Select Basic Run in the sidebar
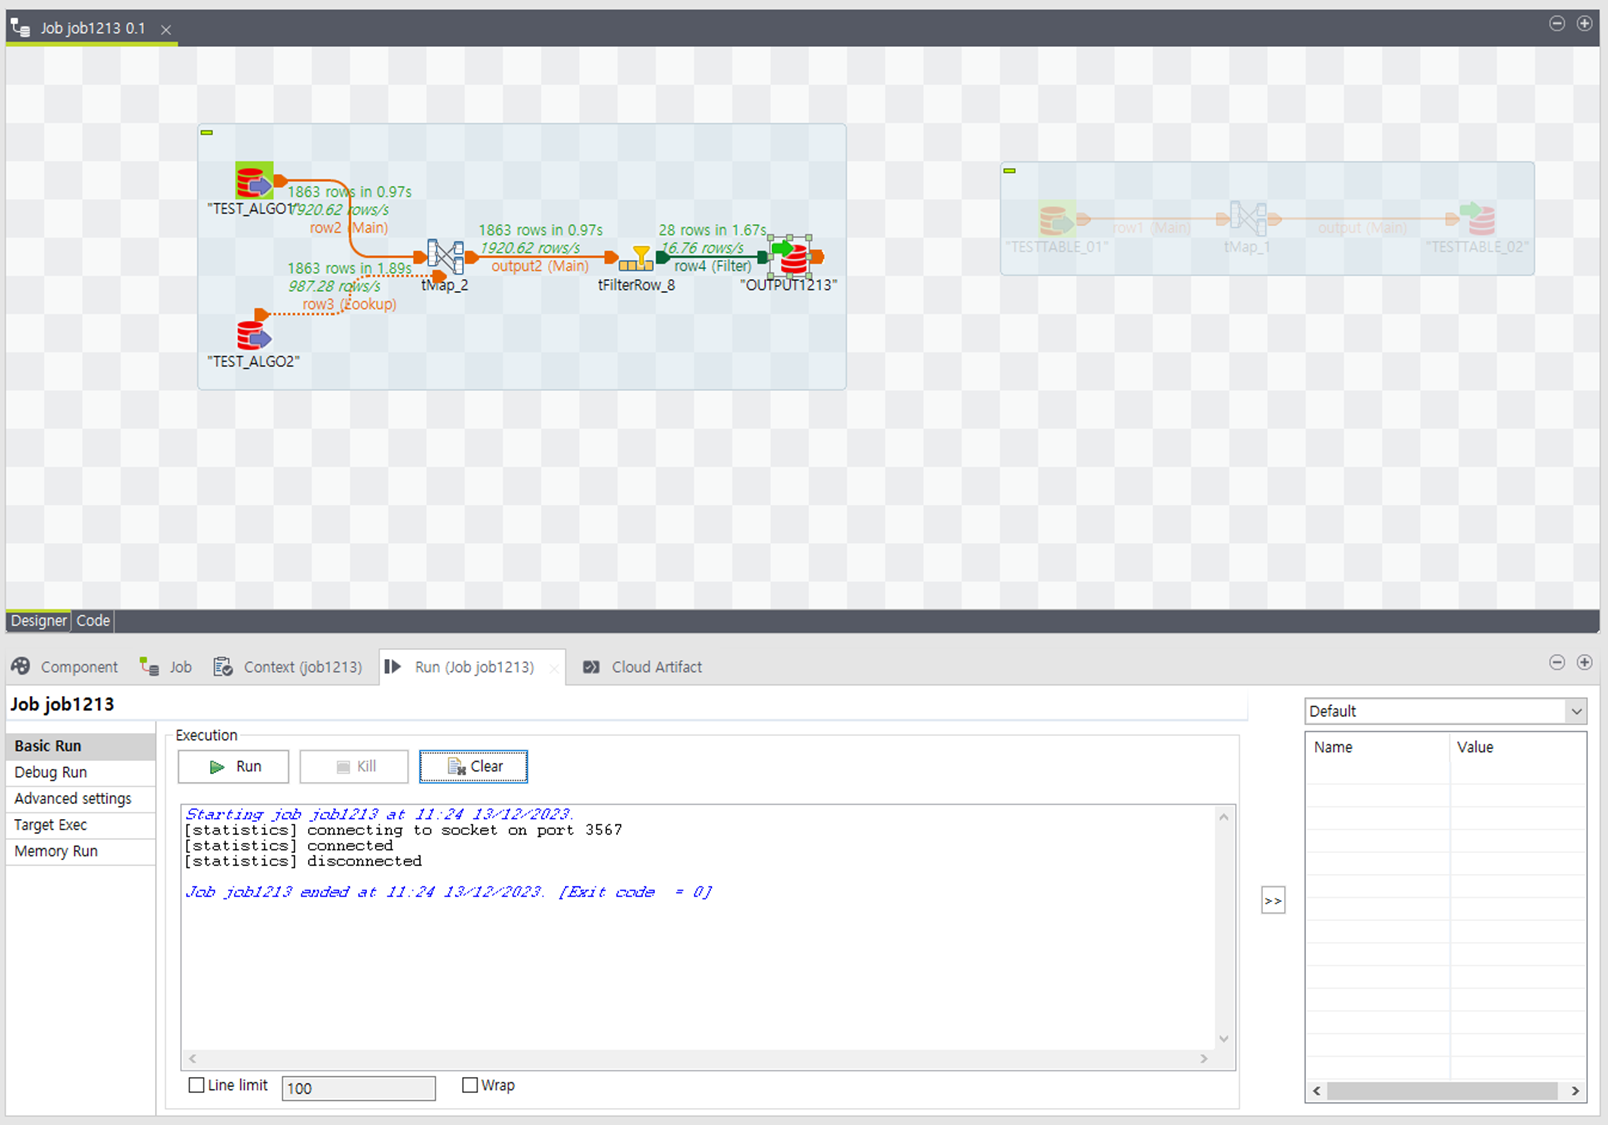Viewport: 1608px width, 1125px height. click(x=80, y=746)
